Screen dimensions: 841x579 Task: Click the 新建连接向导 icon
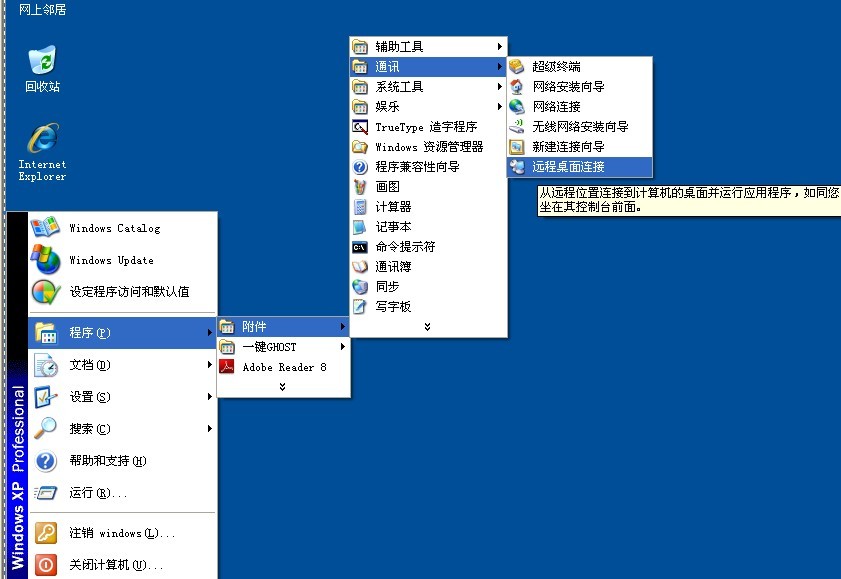517,146
